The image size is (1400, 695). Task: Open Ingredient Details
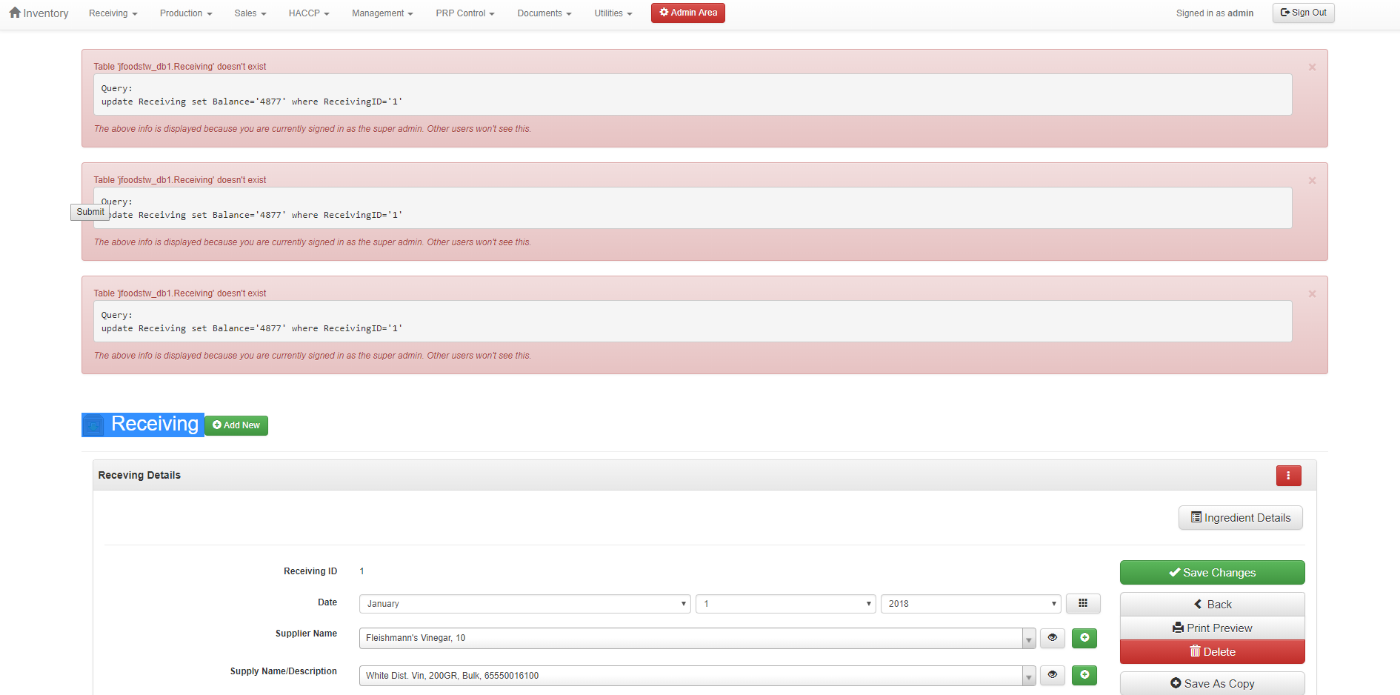click(x=1241, y=518)
